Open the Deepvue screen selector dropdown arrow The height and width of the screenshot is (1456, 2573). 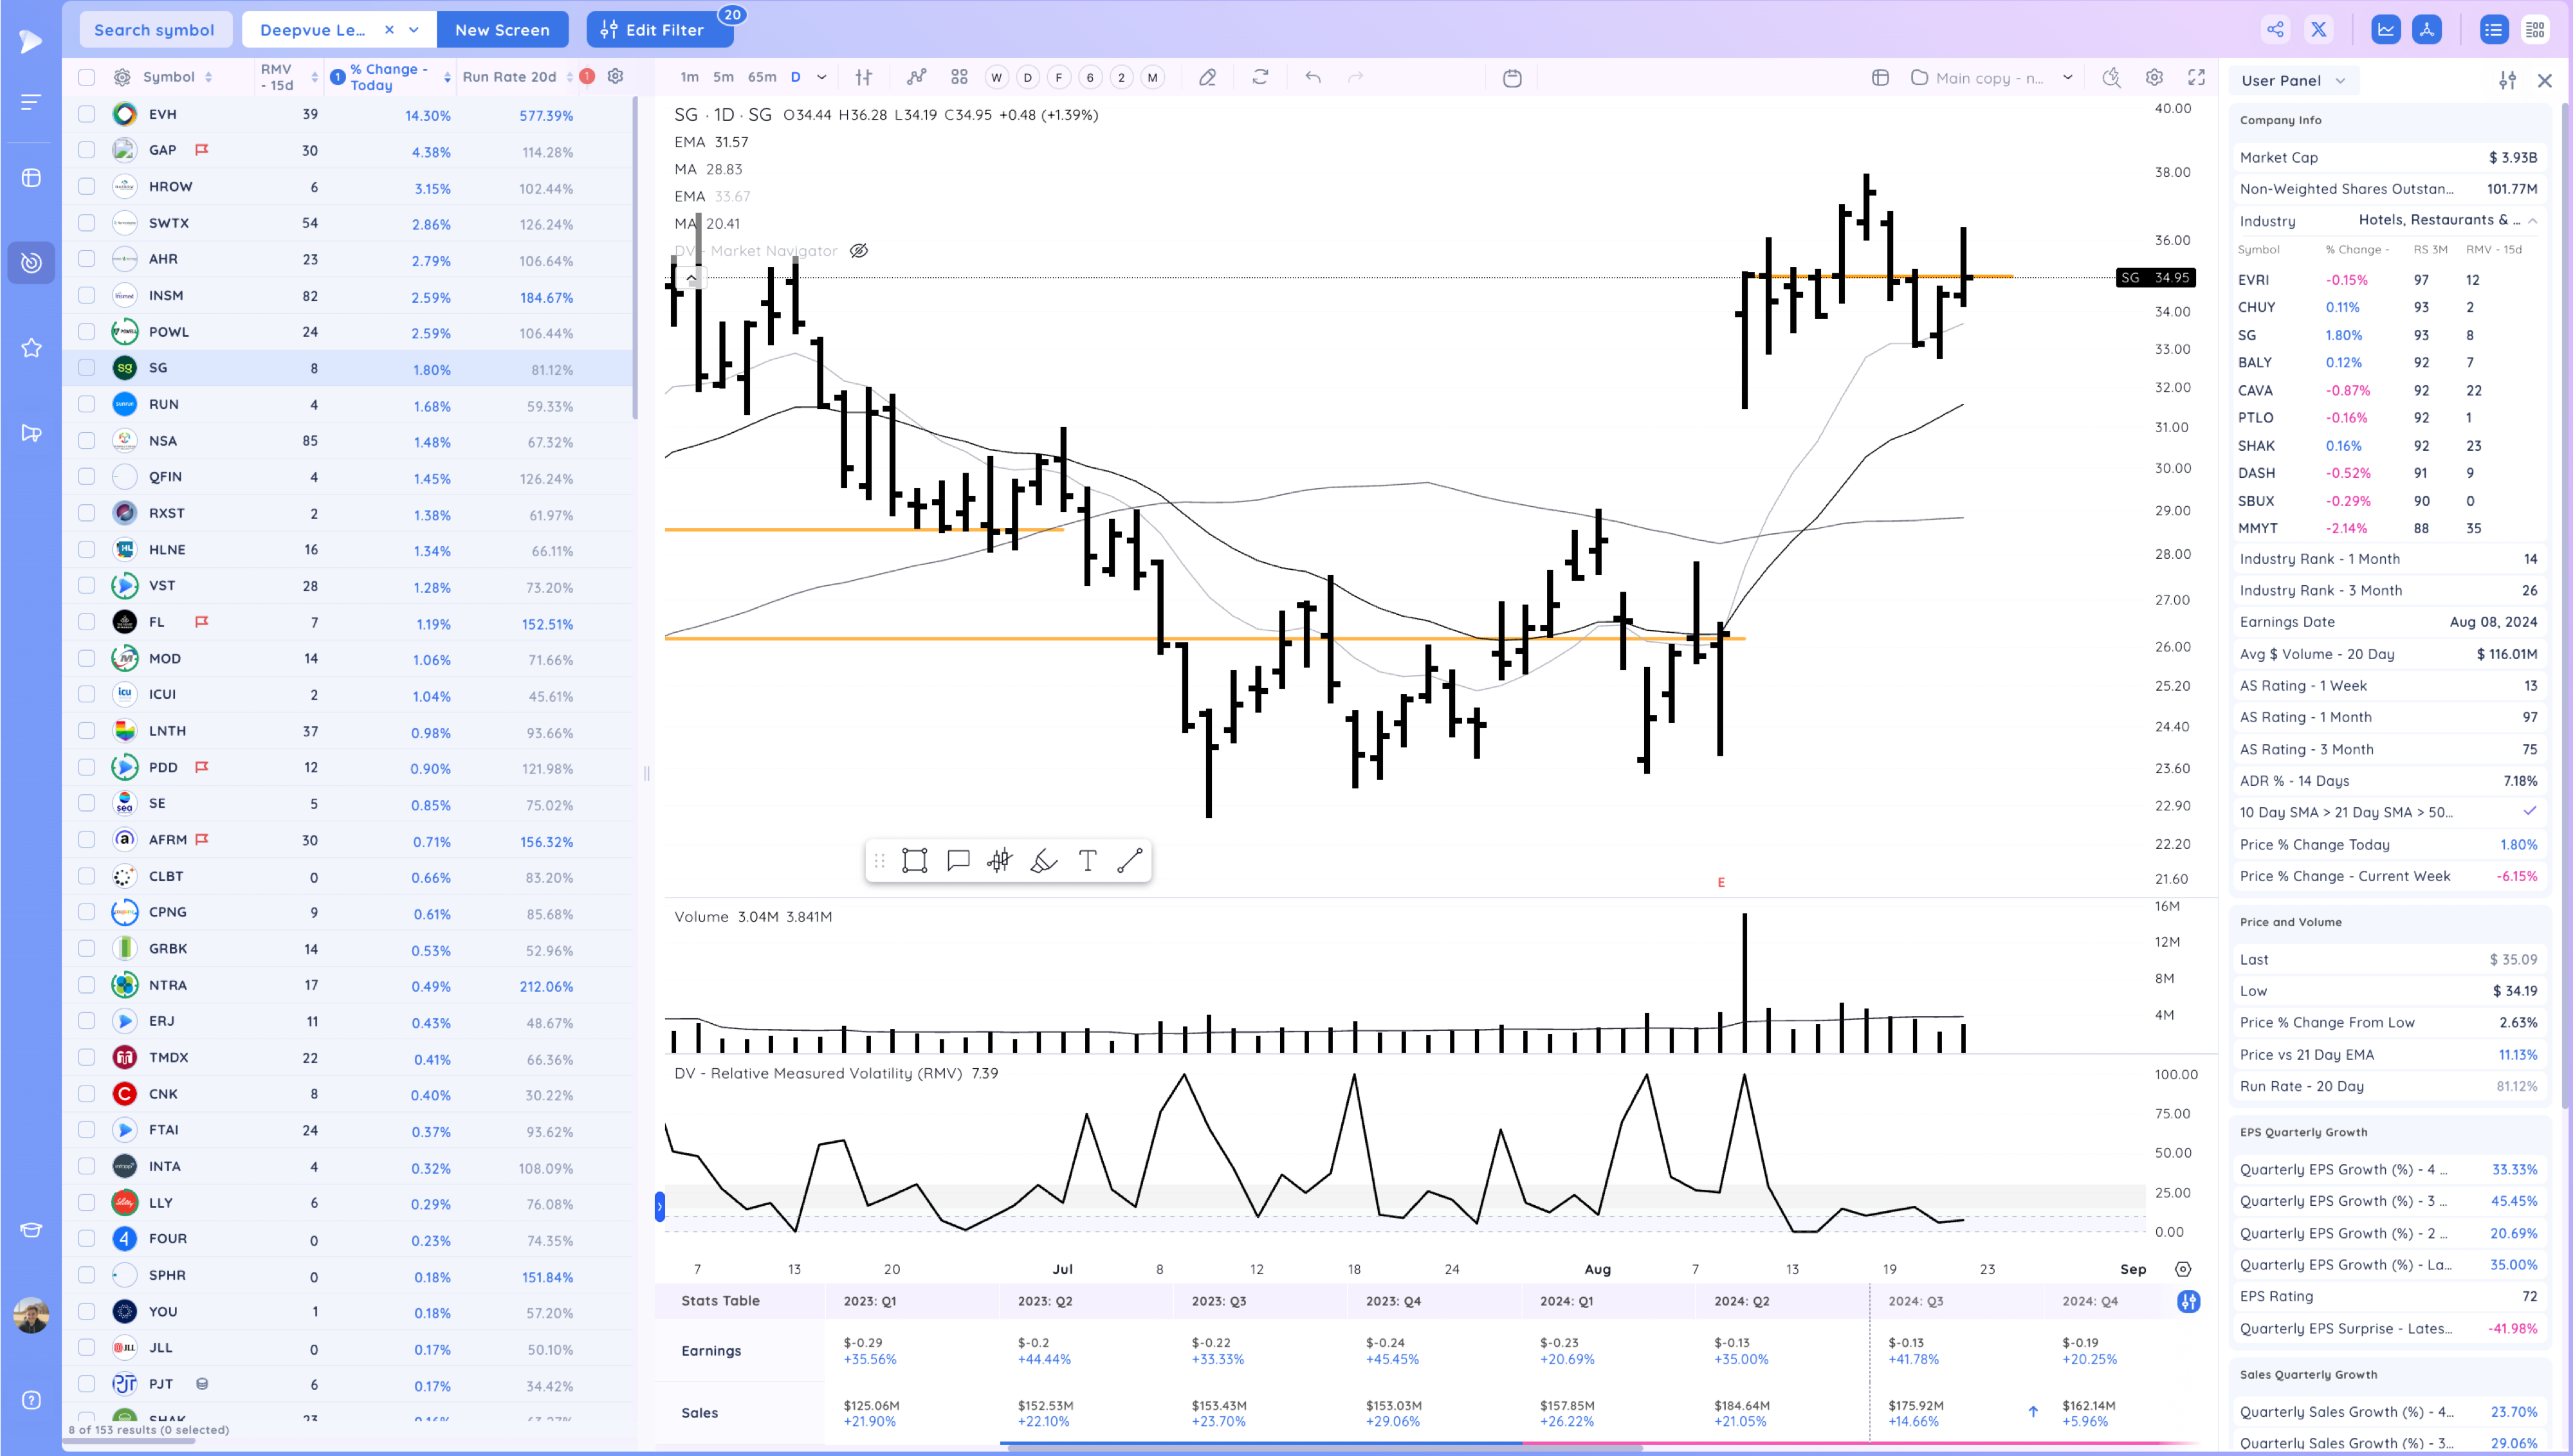tap(414, 30)
